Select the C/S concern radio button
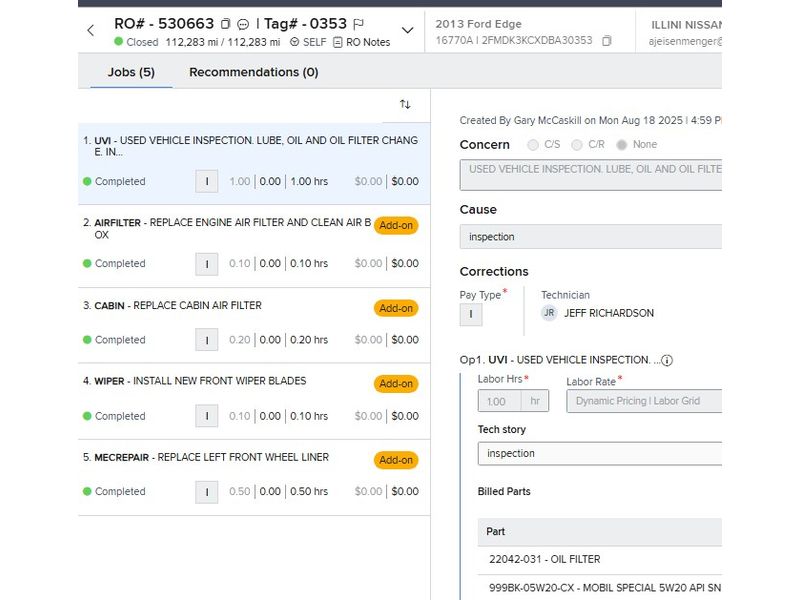This screenshot has width=800, height=600. (532, 145)
